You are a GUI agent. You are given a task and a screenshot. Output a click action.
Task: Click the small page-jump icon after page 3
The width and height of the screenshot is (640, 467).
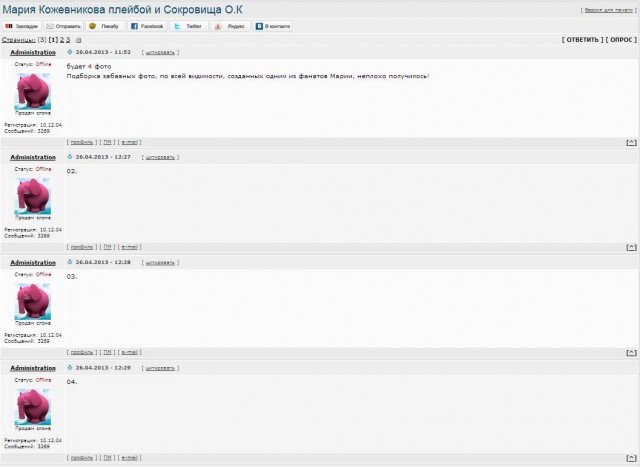[79, 39]
